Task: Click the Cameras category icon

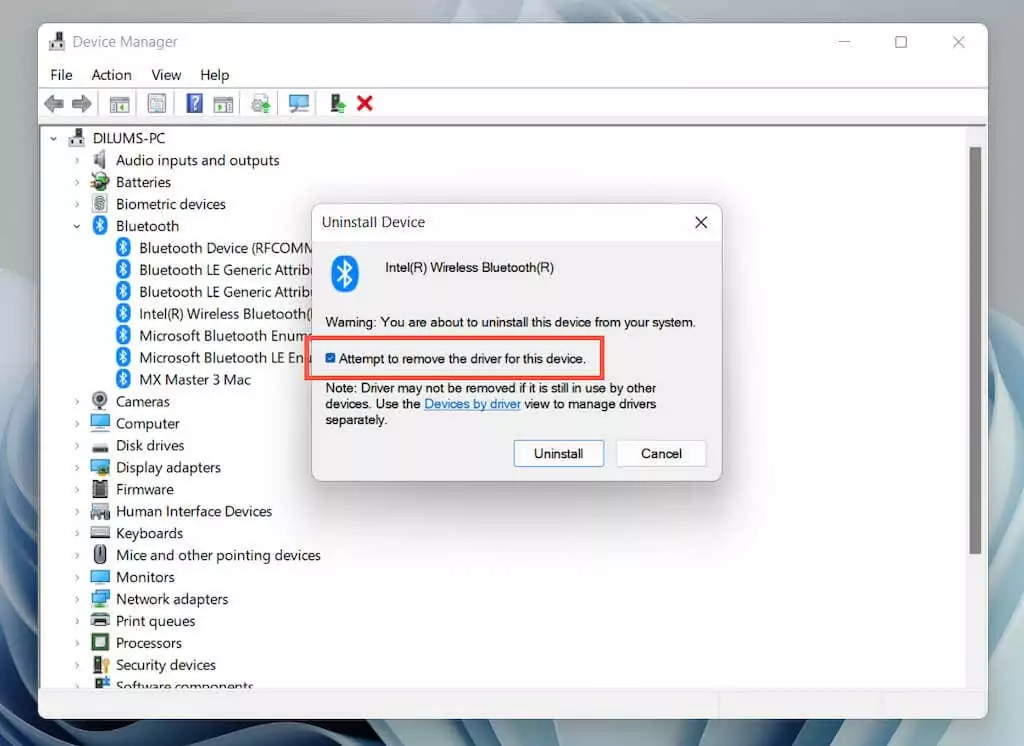Action: (x=100, y=400)
